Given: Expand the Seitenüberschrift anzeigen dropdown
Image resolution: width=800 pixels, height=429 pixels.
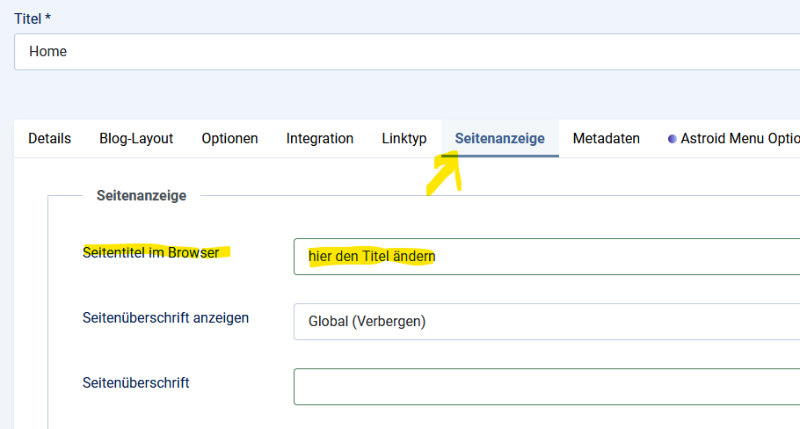Looking at the screenshot, I should 546,322.
